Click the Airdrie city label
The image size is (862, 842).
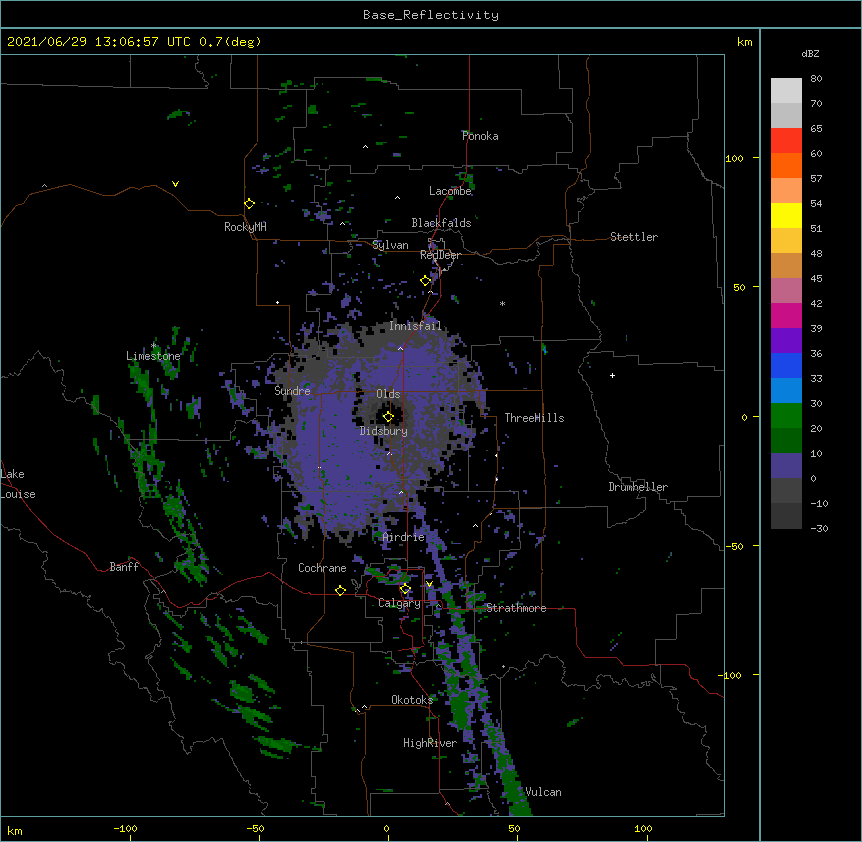click(404, 537)
